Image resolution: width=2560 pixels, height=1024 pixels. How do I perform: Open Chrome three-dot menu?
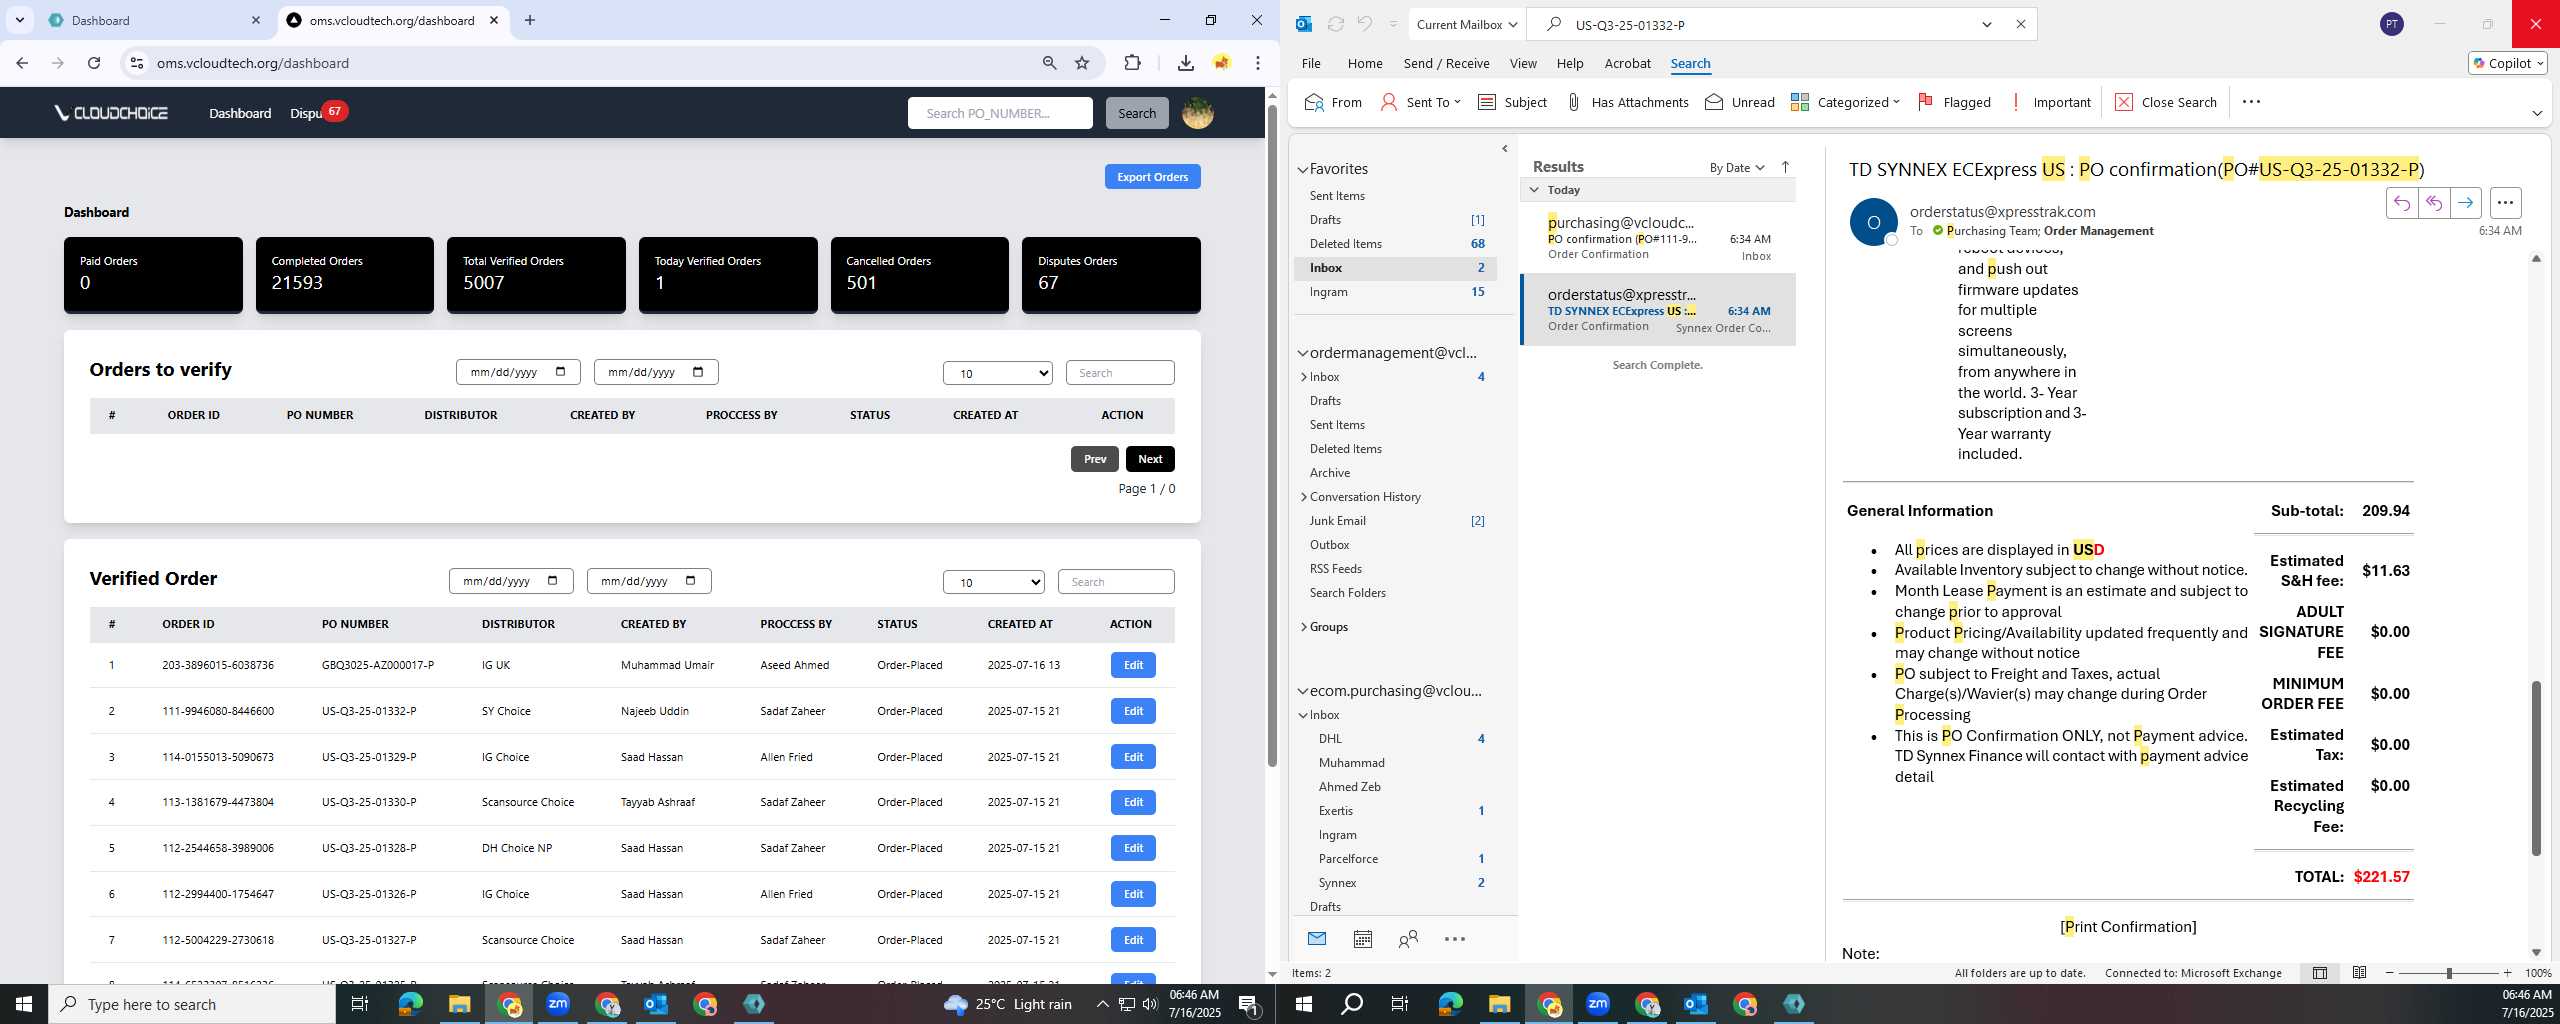click(1258, 63)
